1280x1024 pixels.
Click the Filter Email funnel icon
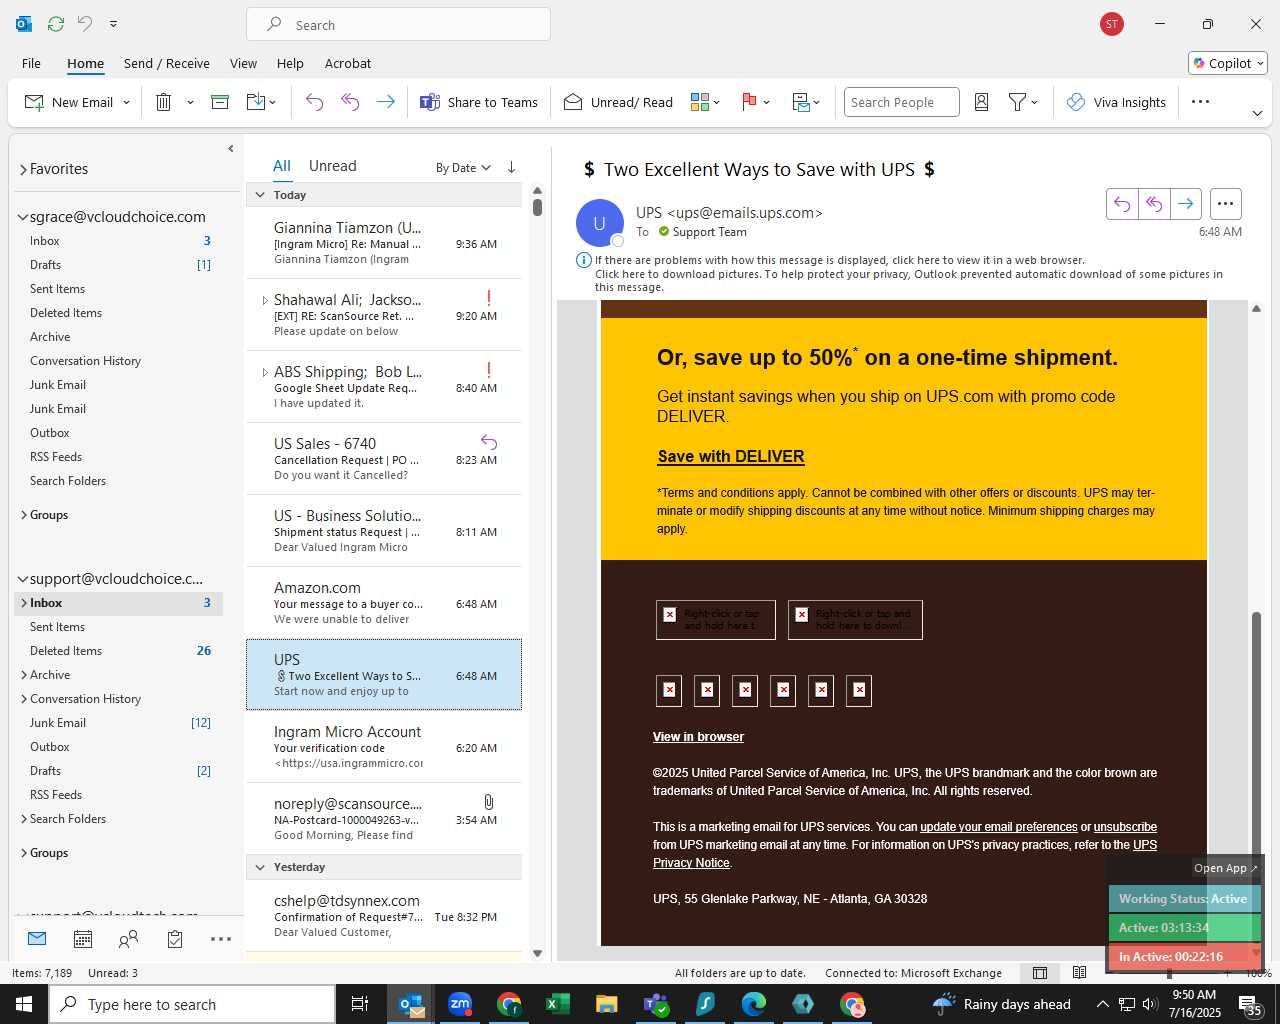pyautogui.click(x=1017, y=102)
